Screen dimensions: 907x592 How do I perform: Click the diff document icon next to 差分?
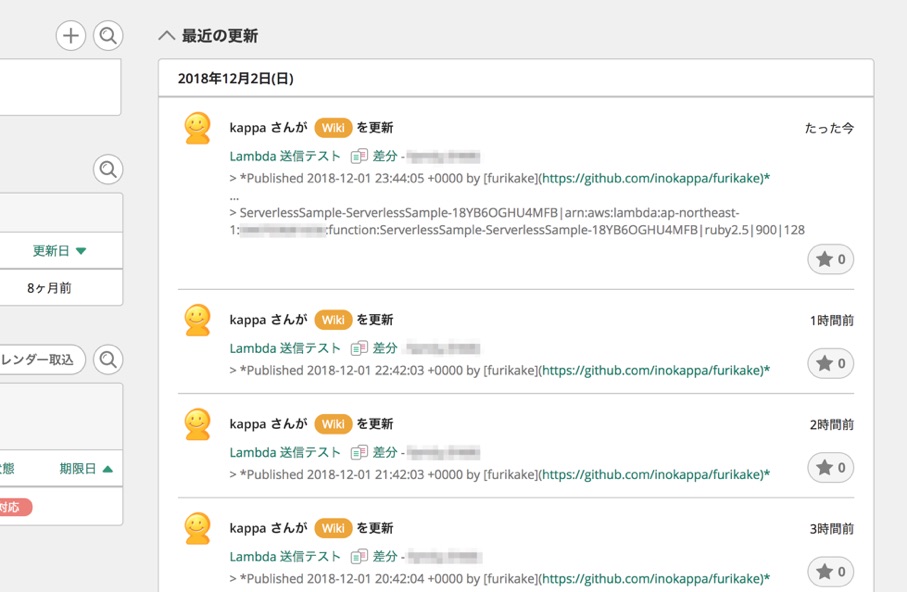[x=358, y=155]
